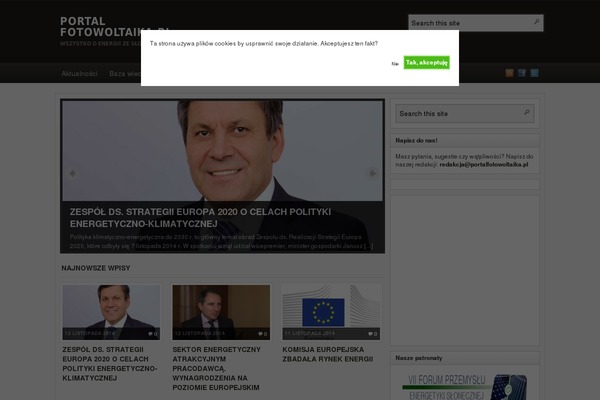The width and height of the screenshot is (600, 400).
Task: Click comment count on Komisja Europejska thumbnail
Action: pyautogui.click(x=373, y=334)
